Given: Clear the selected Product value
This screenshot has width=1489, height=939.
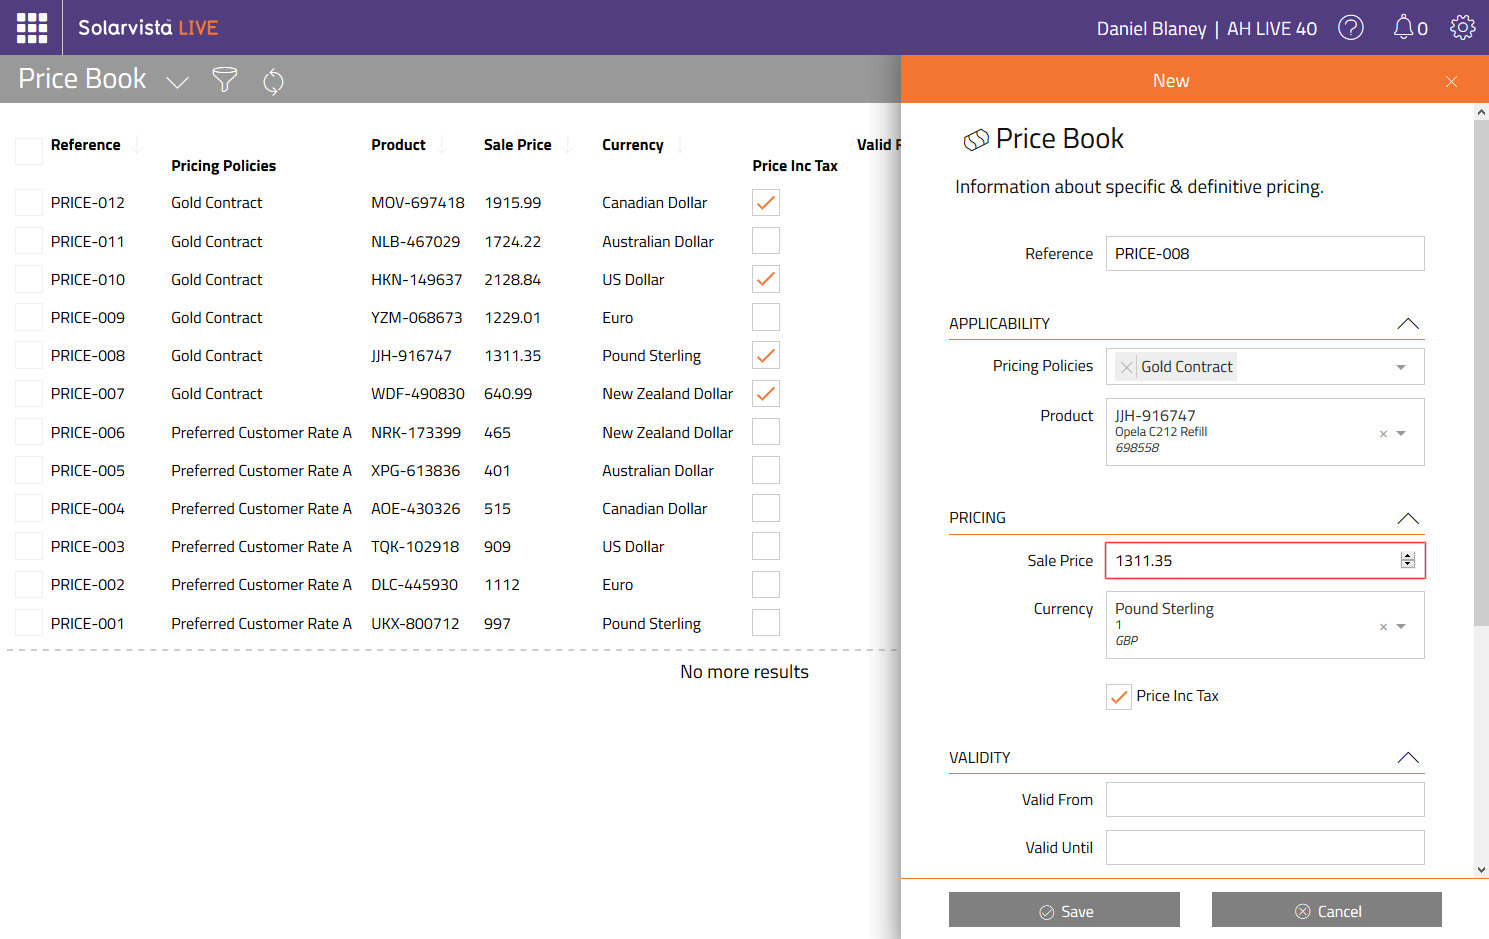Looking at the screenshot, I should [1383, 434].
